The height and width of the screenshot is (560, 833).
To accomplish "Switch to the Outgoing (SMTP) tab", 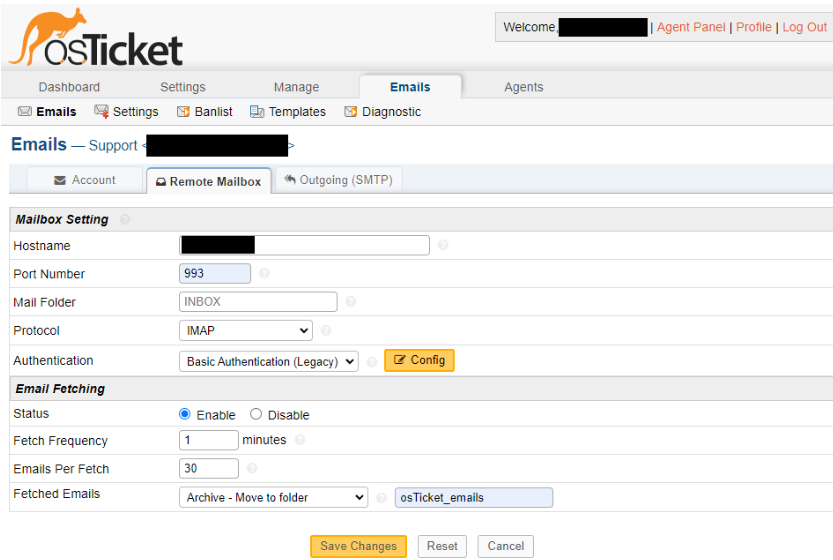I will coord(338,180).
